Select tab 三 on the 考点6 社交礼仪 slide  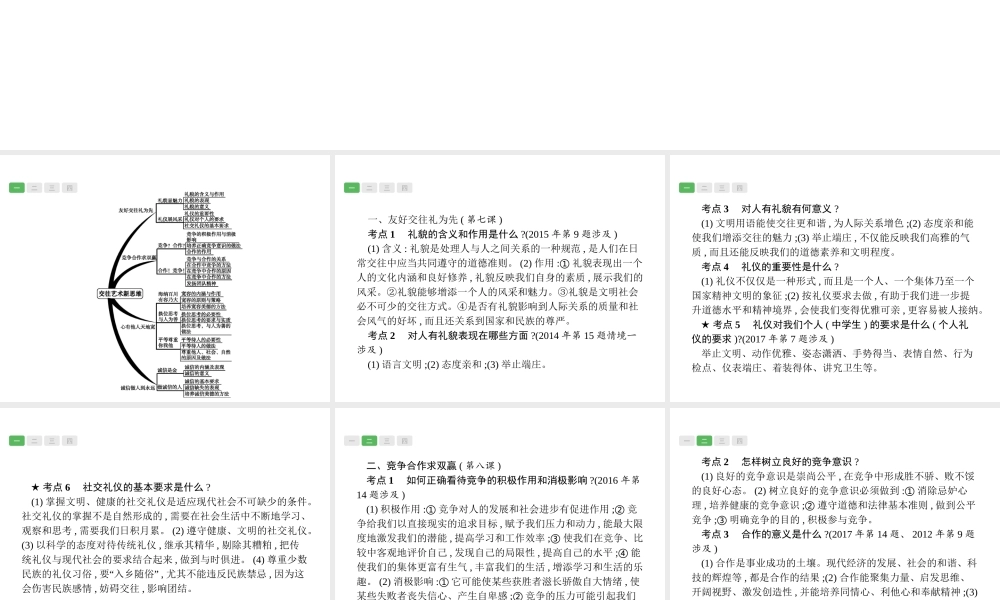tap(52, 441)
